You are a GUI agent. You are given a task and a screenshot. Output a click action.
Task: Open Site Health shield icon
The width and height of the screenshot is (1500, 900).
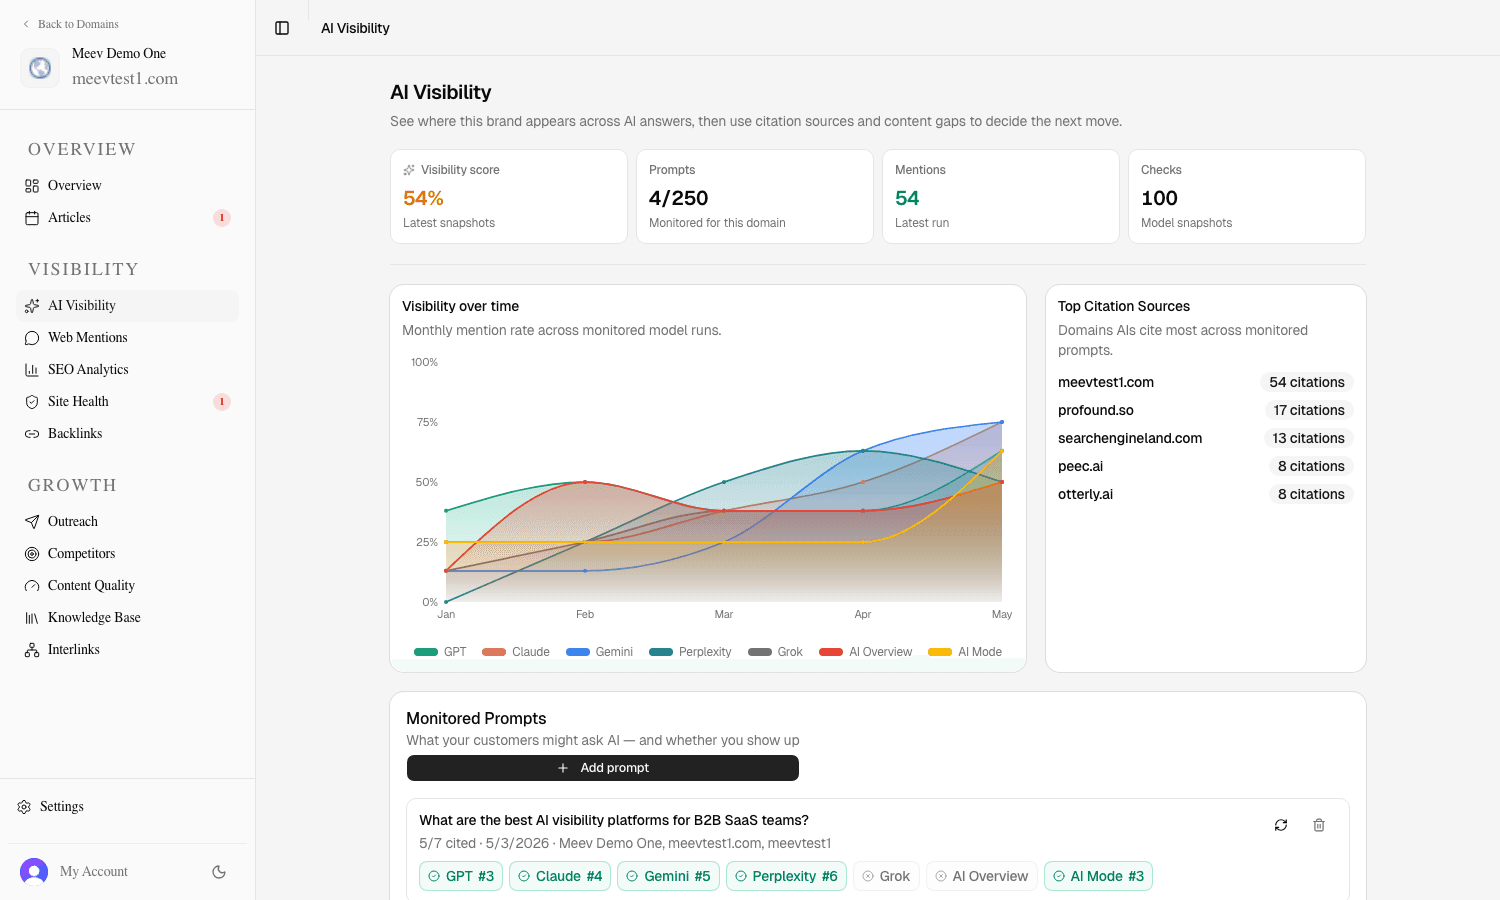click(x=32, y=402)
